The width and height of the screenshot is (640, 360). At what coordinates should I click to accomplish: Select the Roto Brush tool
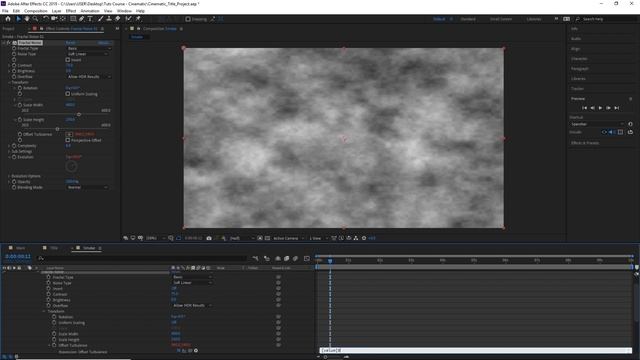click(x=129, y=19)
